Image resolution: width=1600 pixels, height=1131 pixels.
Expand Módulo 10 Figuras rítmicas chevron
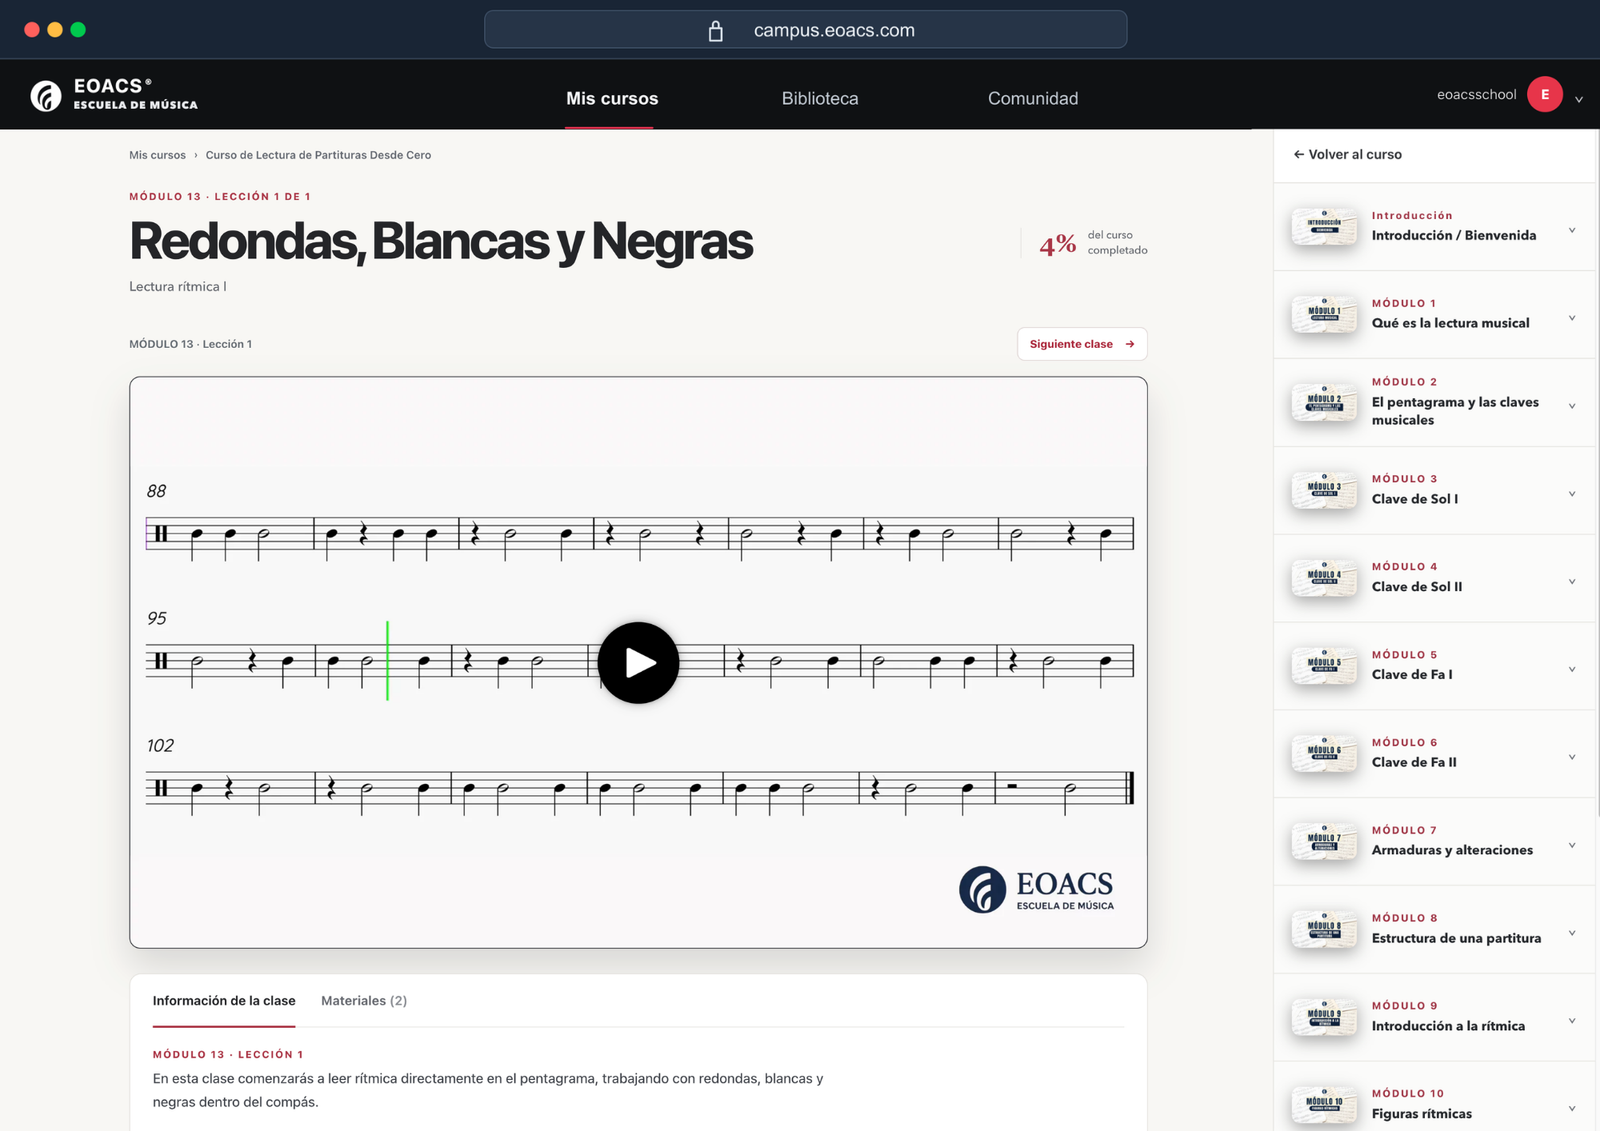pyautogui.click(x=1572, y=1108)
